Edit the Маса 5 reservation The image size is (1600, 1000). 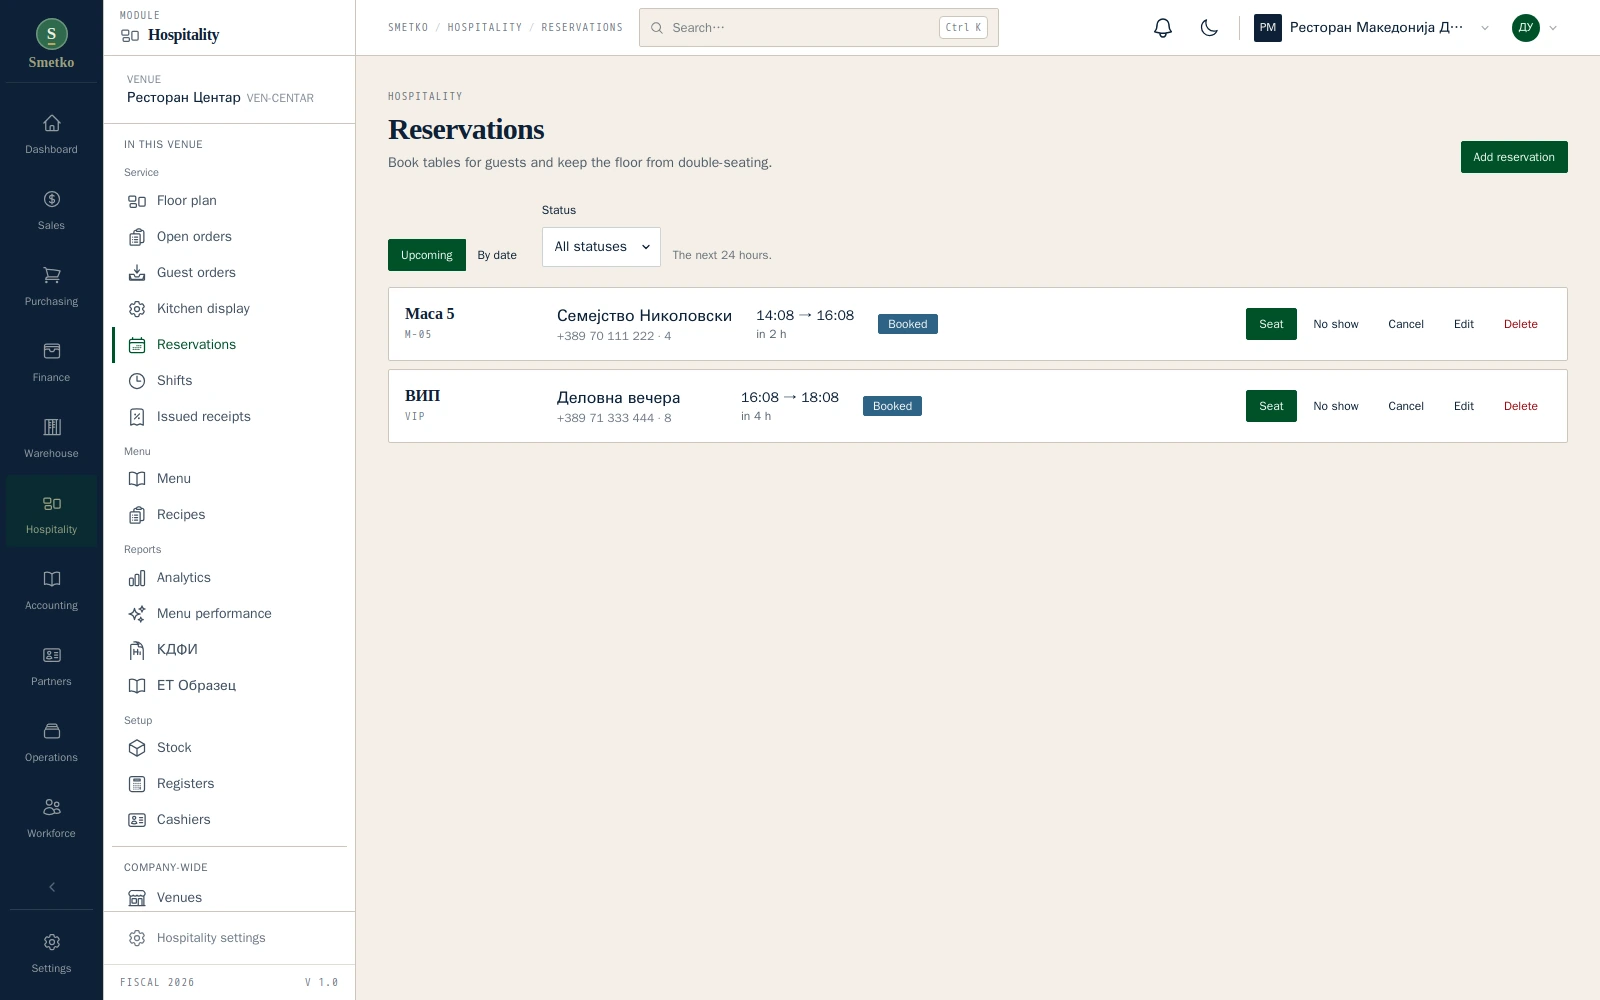(1464, 324)
